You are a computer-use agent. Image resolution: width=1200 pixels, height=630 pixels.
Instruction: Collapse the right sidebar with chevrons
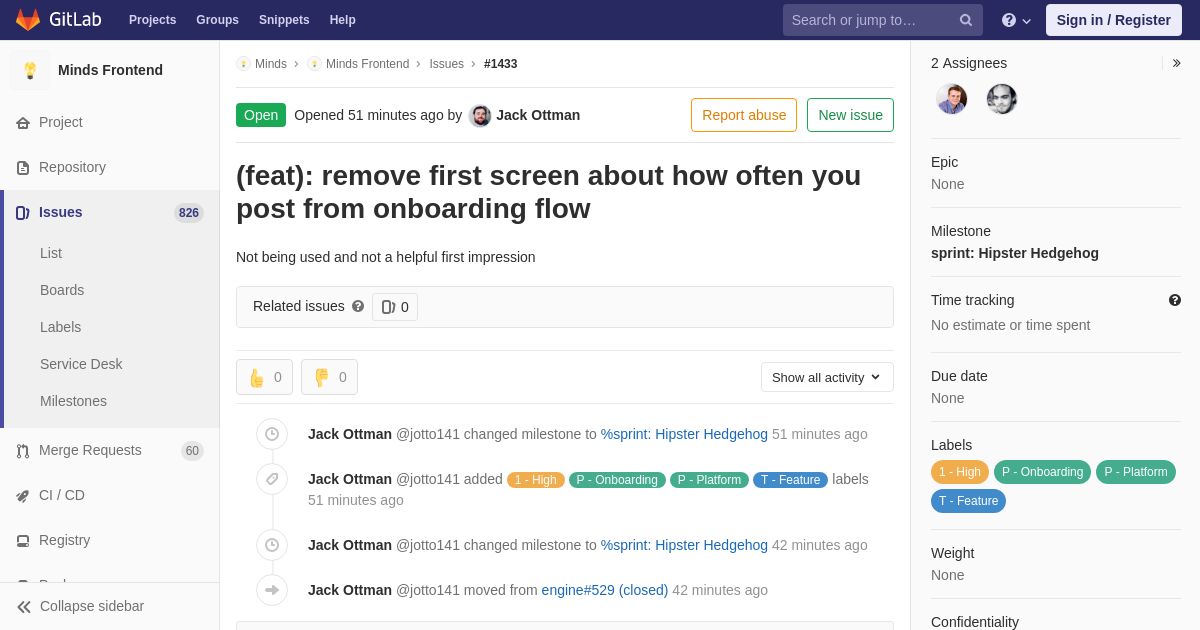click(1176, 63)
